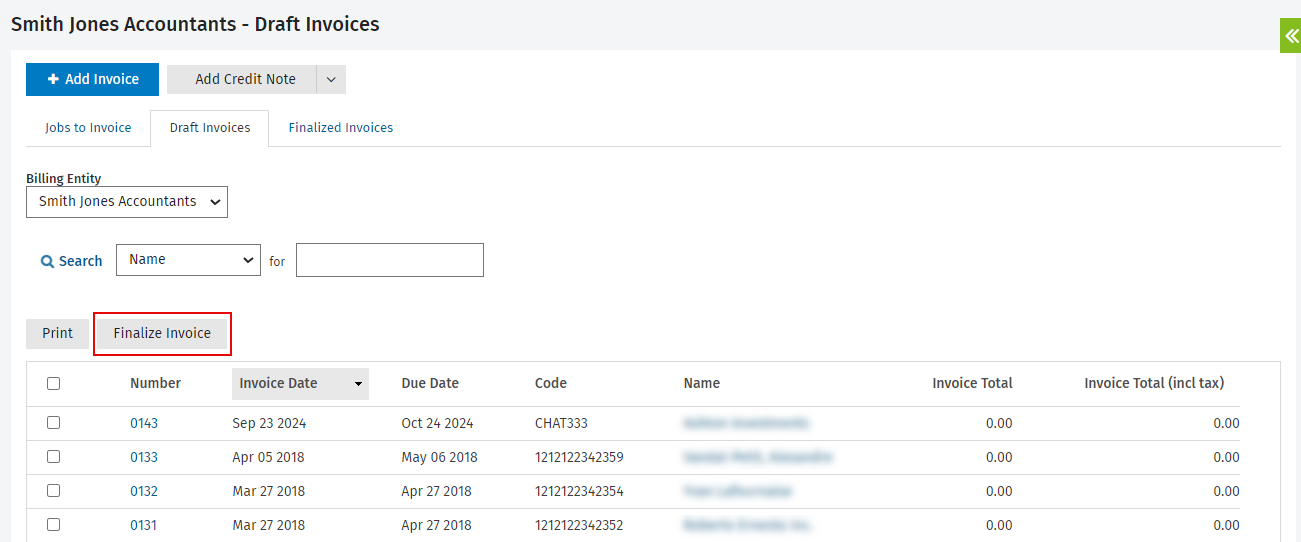Click the Oct 24 2024 due date cell
Viewport: 1301px width, 542px height.
click(x=437, y=423)
